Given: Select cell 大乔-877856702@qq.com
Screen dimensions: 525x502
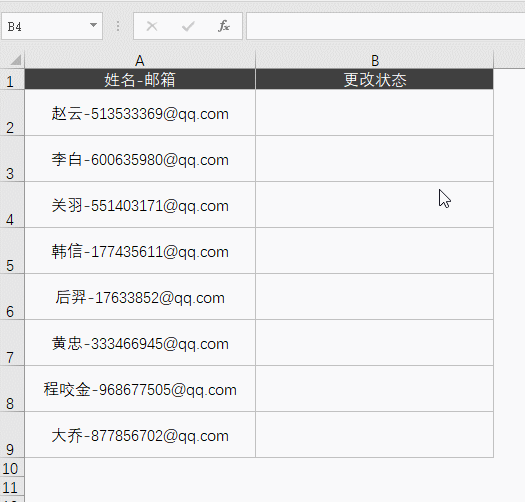Looking at the screenshot, I should tap(140, 435).
